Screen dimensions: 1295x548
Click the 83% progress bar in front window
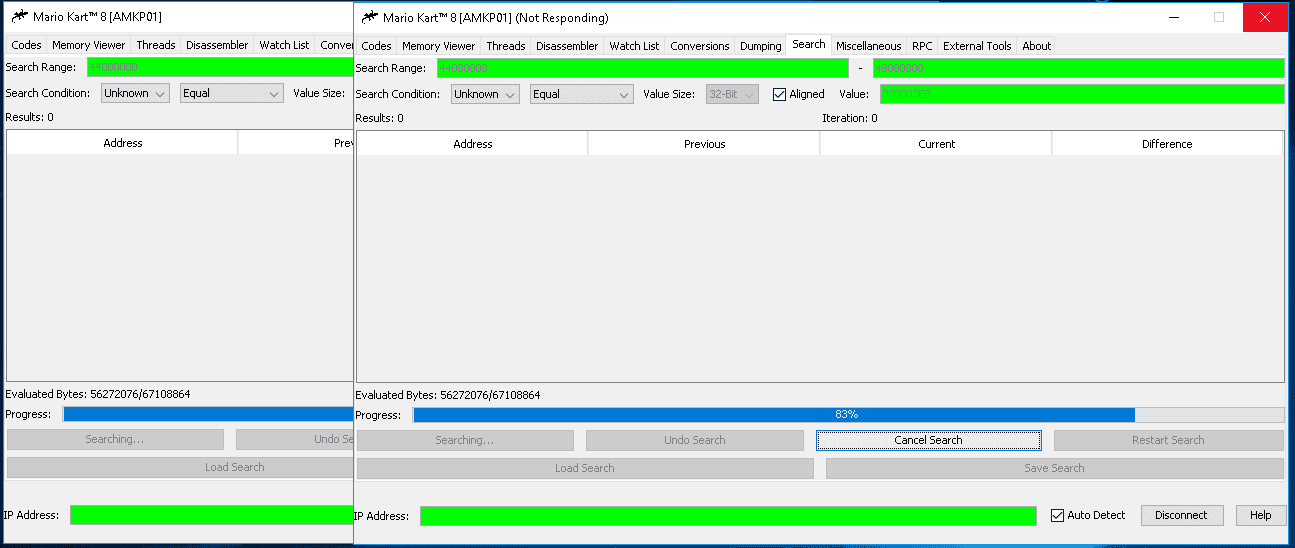tap(848, 414)
